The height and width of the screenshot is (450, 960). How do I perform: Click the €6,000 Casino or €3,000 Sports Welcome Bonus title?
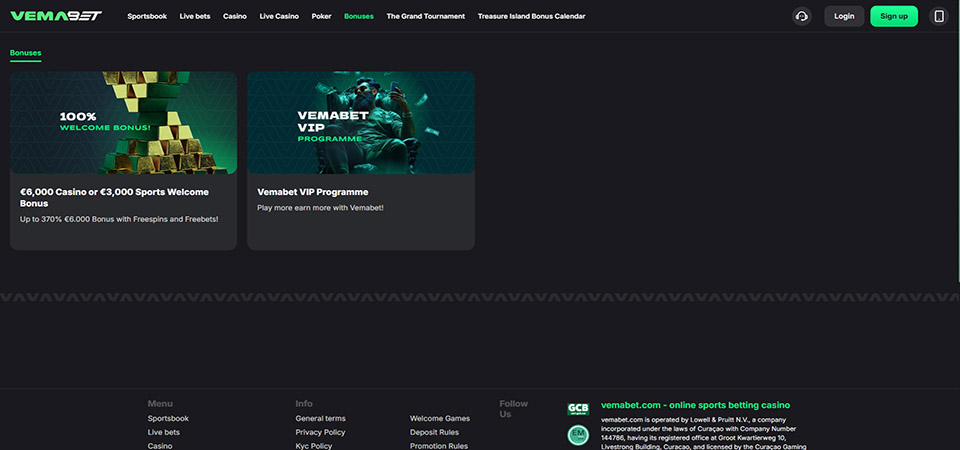pos(114,198)
